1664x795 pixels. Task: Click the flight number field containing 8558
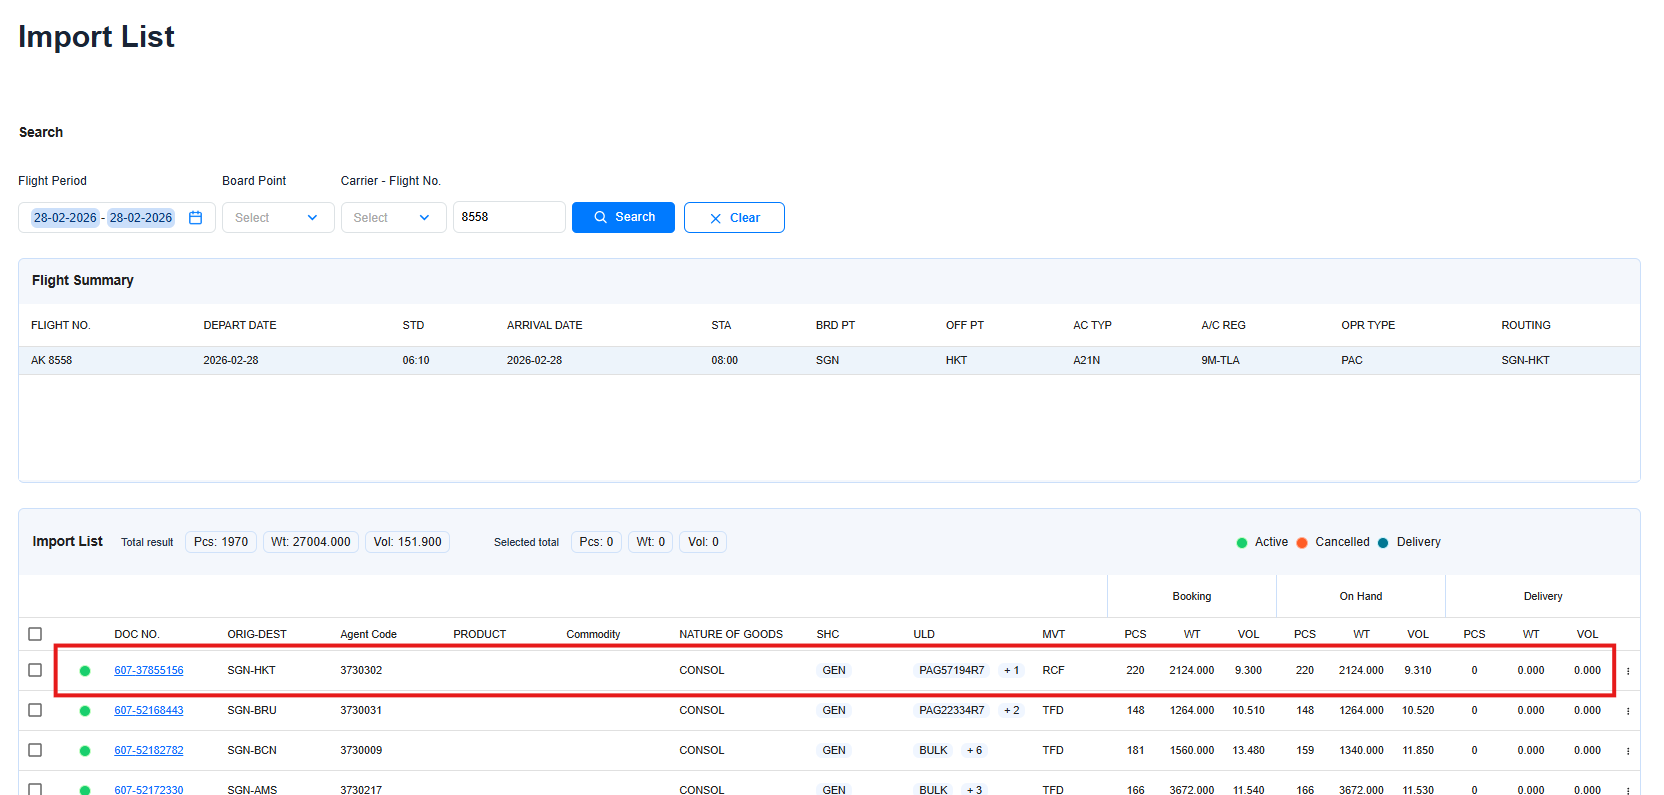coord(508,217)
